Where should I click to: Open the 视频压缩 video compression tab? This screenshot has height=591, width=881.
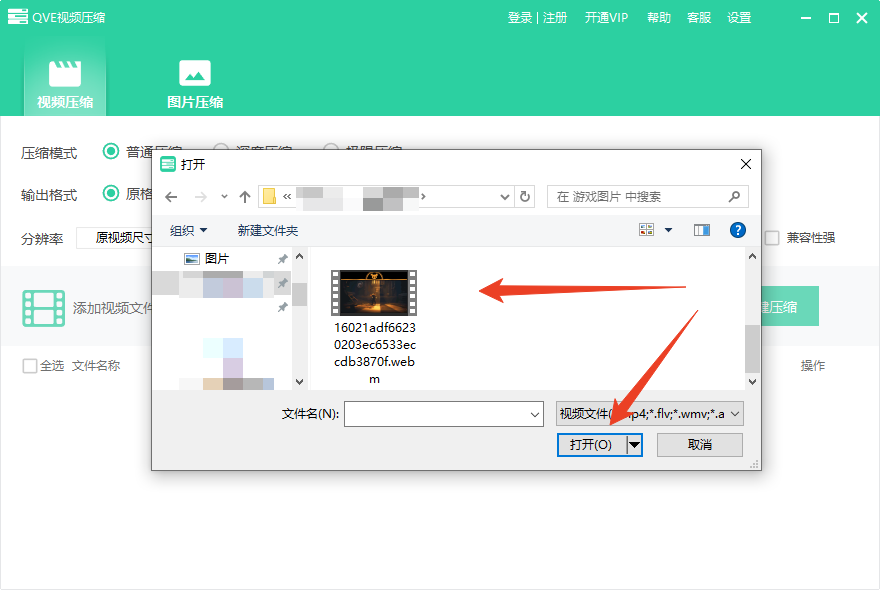65,84
